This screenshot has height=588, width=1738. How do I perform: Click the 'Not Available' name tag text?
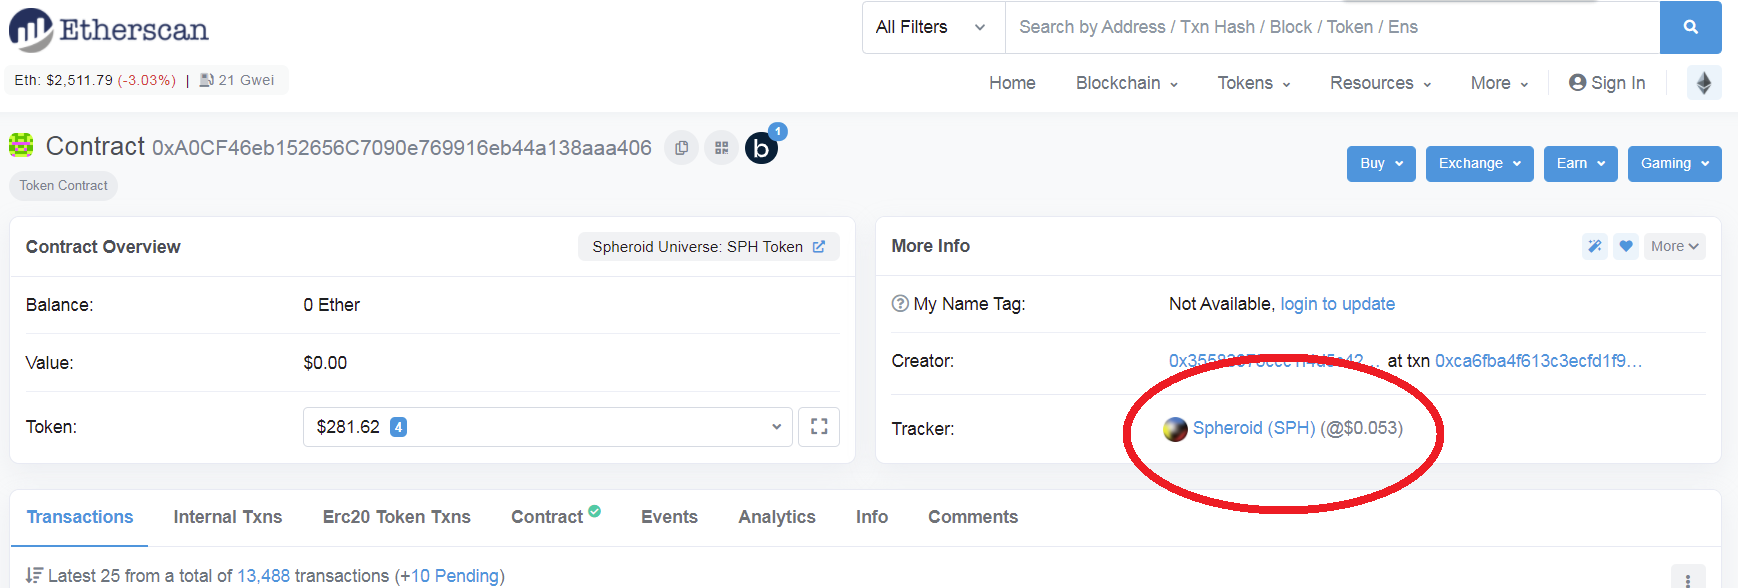tap(1220, 304)
